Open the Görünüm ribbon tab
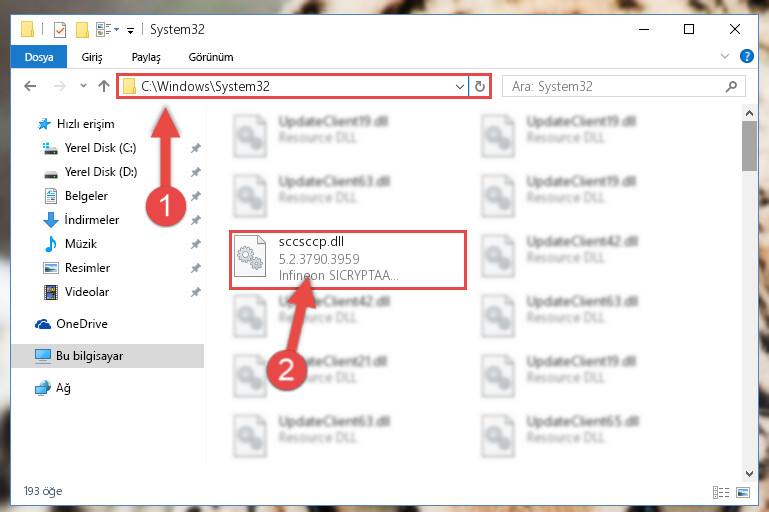 (x=211, y=57)
